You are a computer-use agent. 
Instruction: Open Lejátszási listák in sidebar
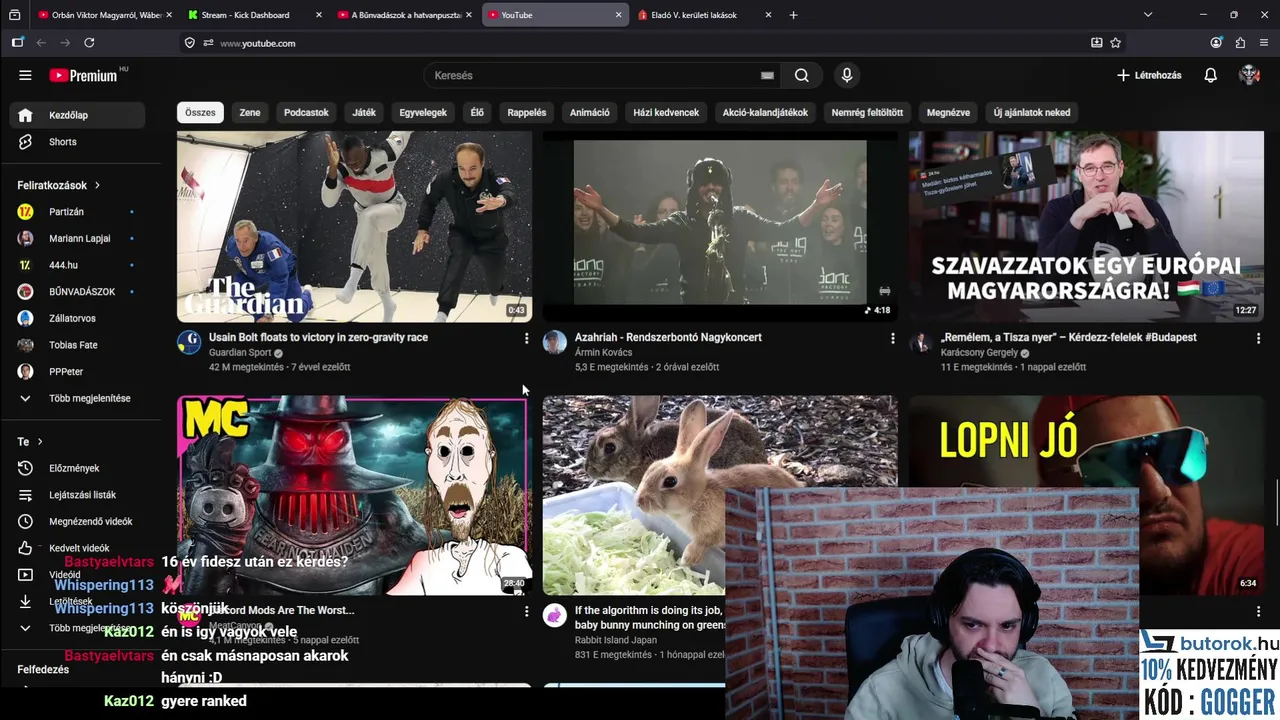77,495
